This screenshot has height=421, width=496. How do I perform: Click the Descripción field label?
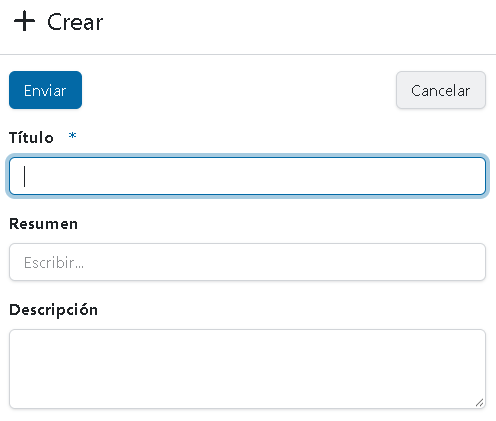coord(53,310)
